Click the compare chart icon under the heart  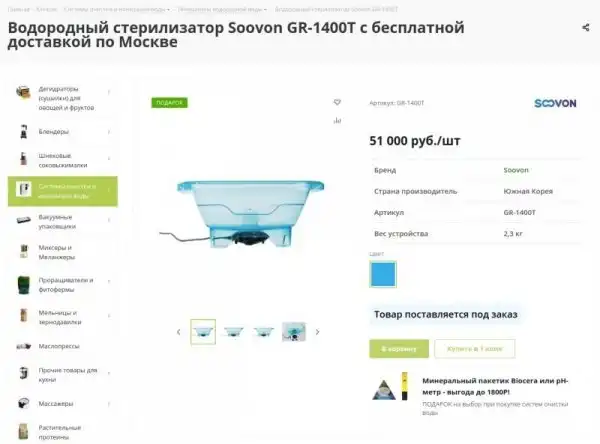tap(337, 121)
